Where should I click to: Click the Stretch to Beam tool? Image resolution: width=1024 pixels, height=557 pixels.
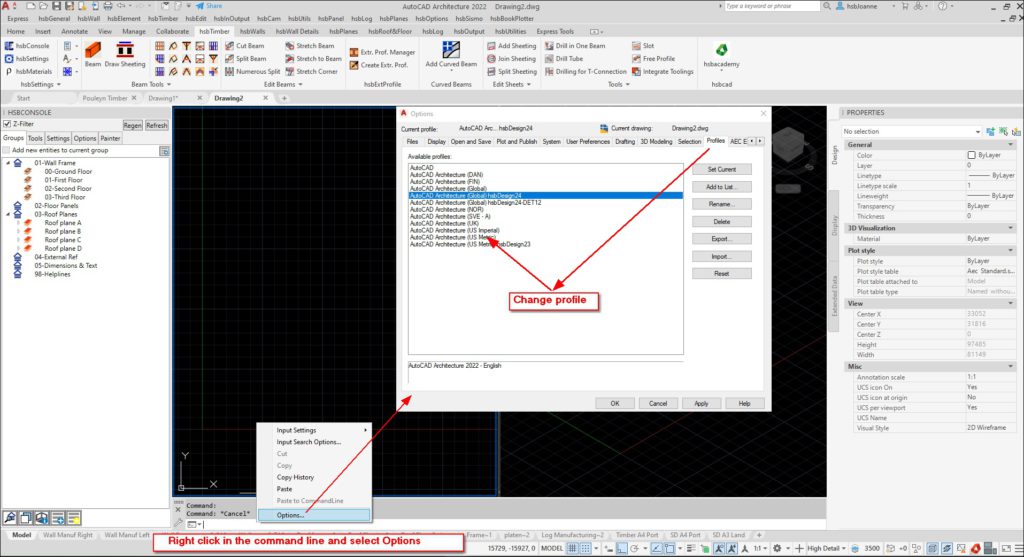pyautogui.click(x=313, y=59)
